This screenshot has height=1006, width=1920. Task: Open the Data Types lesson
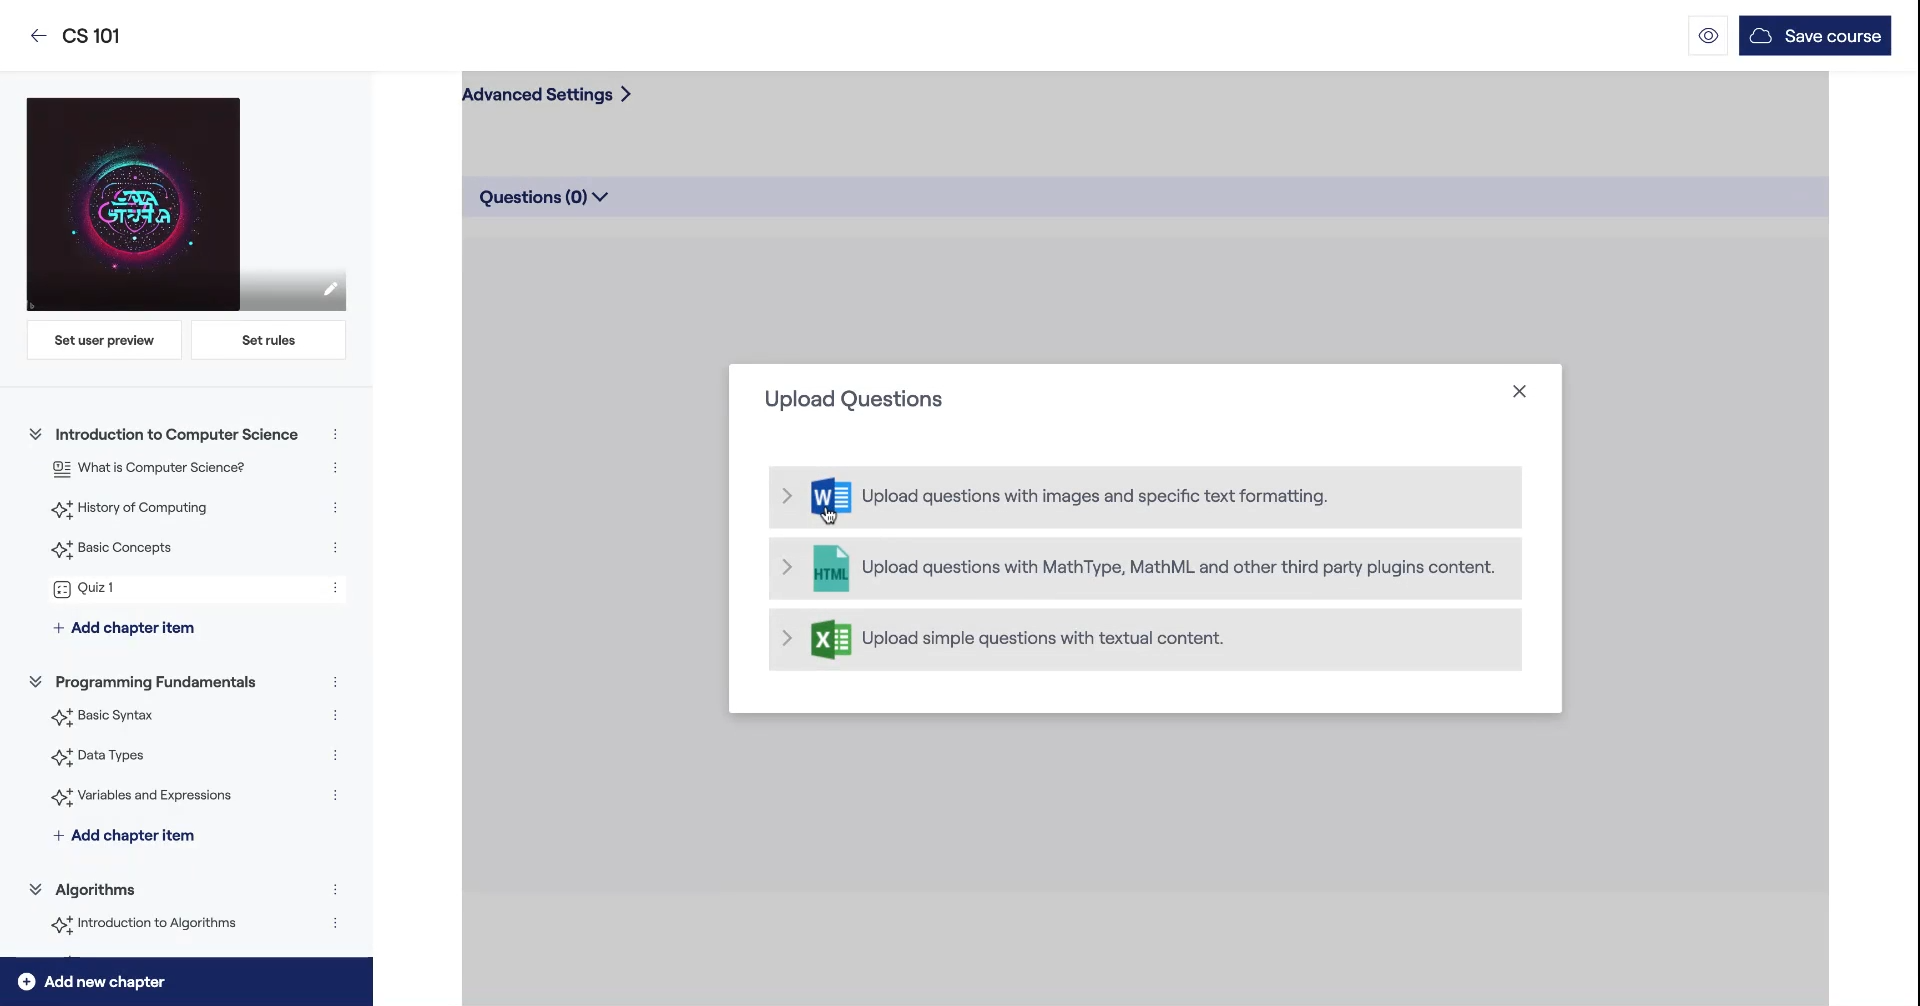tap(110, 756)
